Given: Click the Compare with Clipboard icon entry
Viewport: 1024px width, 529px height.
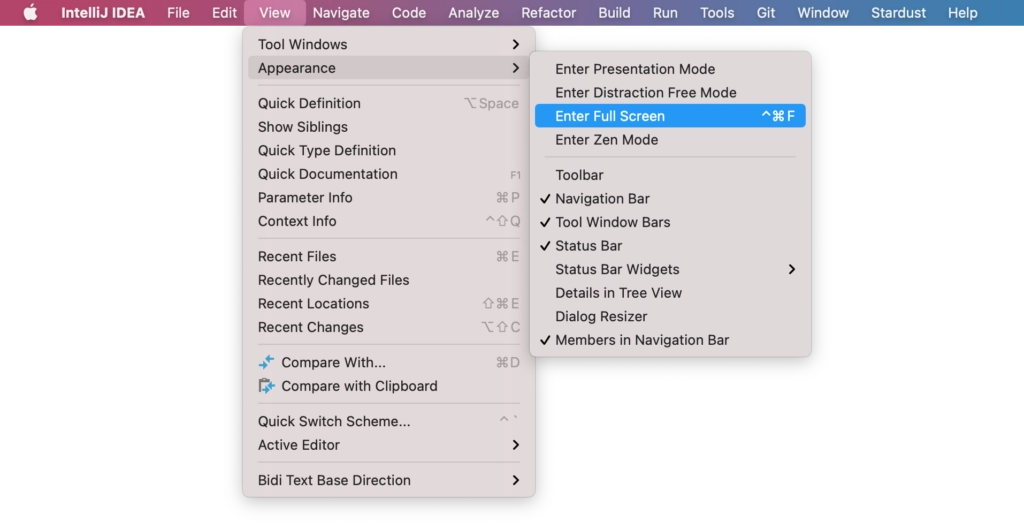Looking at the screenshot, I should (389, 386).
